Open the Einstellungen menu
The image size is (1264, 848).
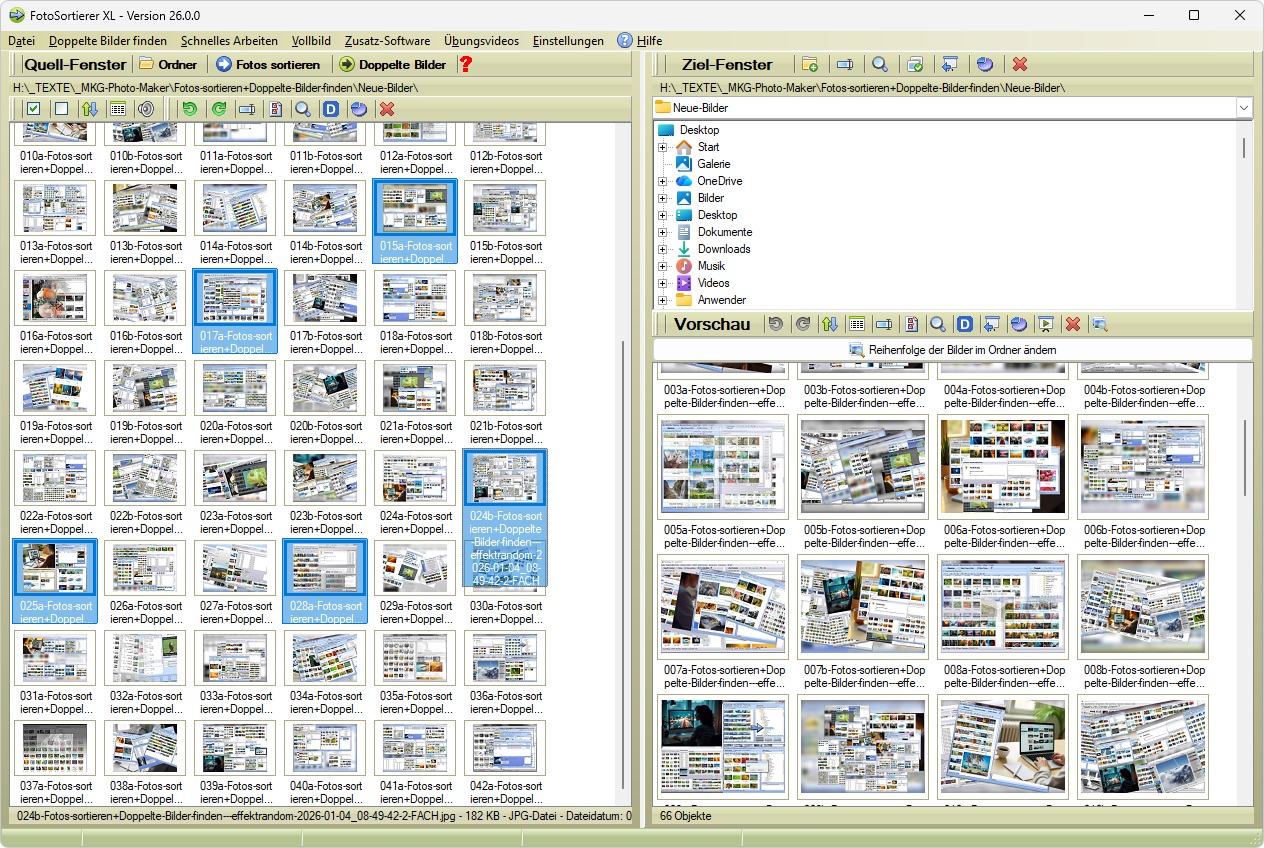(568, 41)
